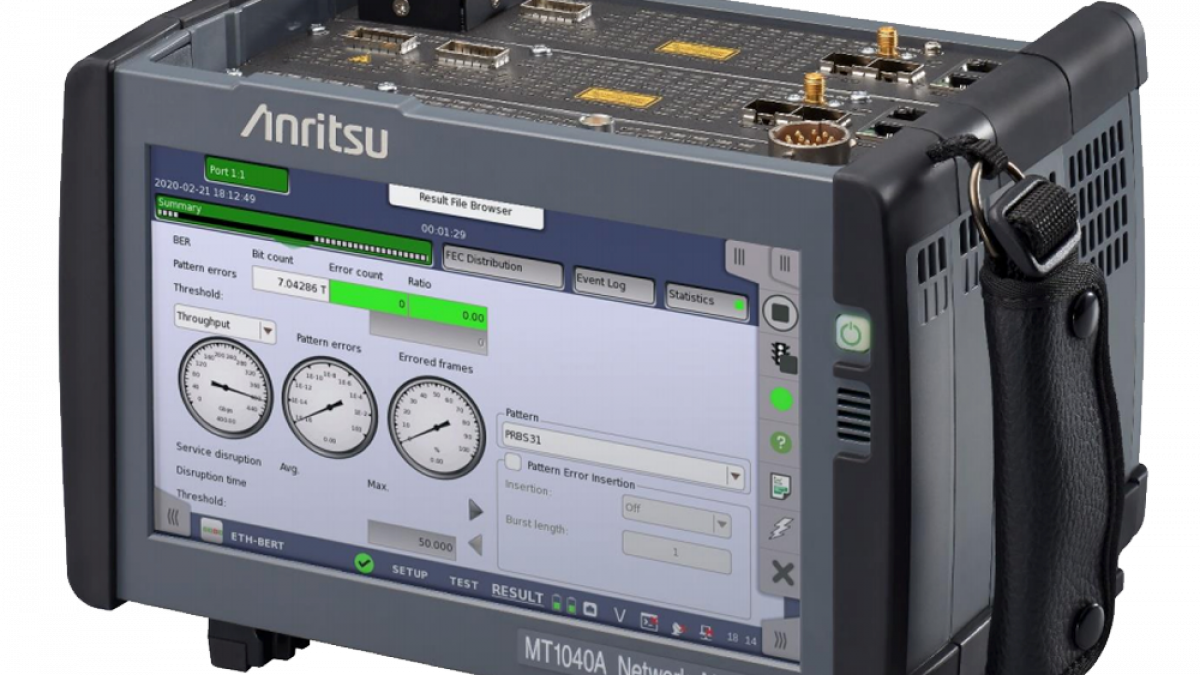The image size is (1200, 675).
Task: Click the 50.000 threshold field
Action: [x=411, y=539]
